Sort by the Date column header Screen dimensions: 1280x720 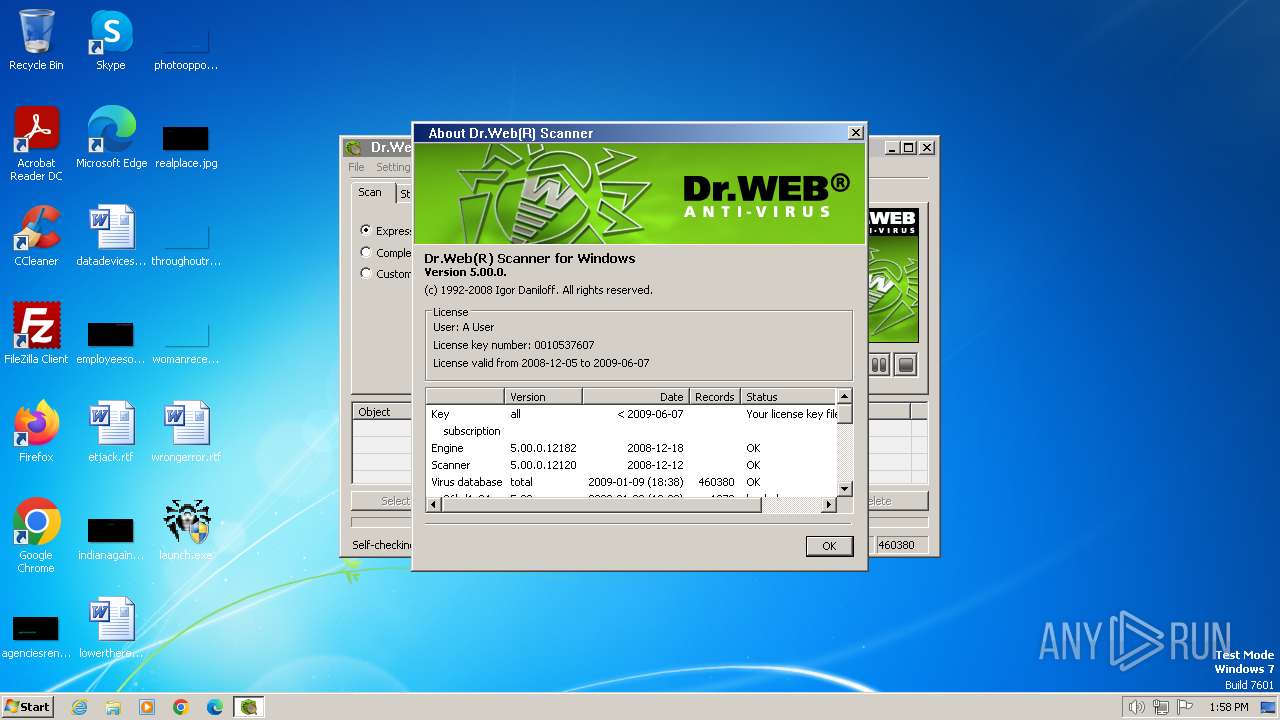[636, 397]
